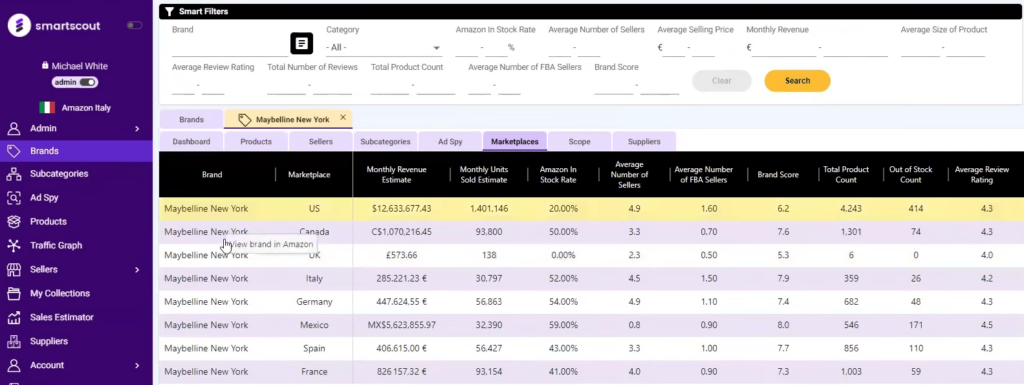
Task: Open the brand list document icon
Action: click(301, 44)
